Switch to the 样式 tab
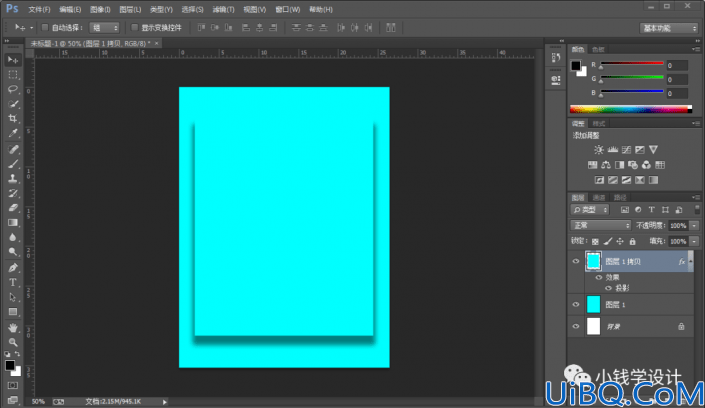705x408 pixels. click(x=598, y=124)
